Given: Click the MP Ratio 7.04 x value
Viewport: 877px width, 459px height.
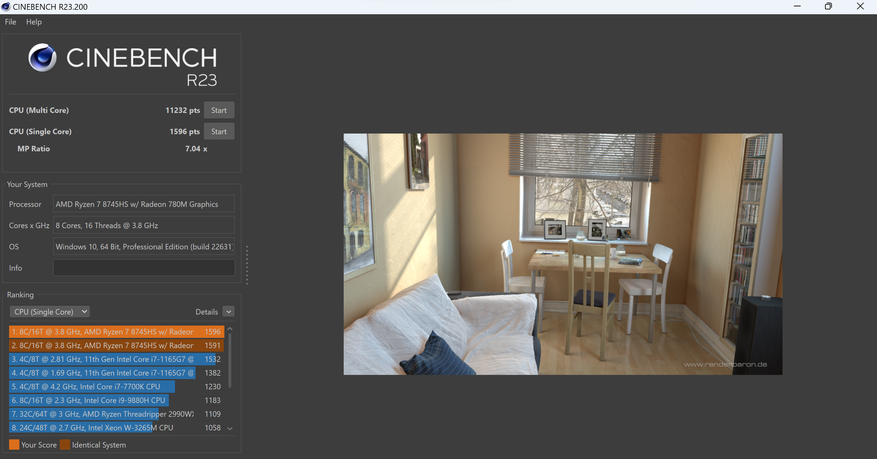Looking at the screenshot, I should 196,149.
